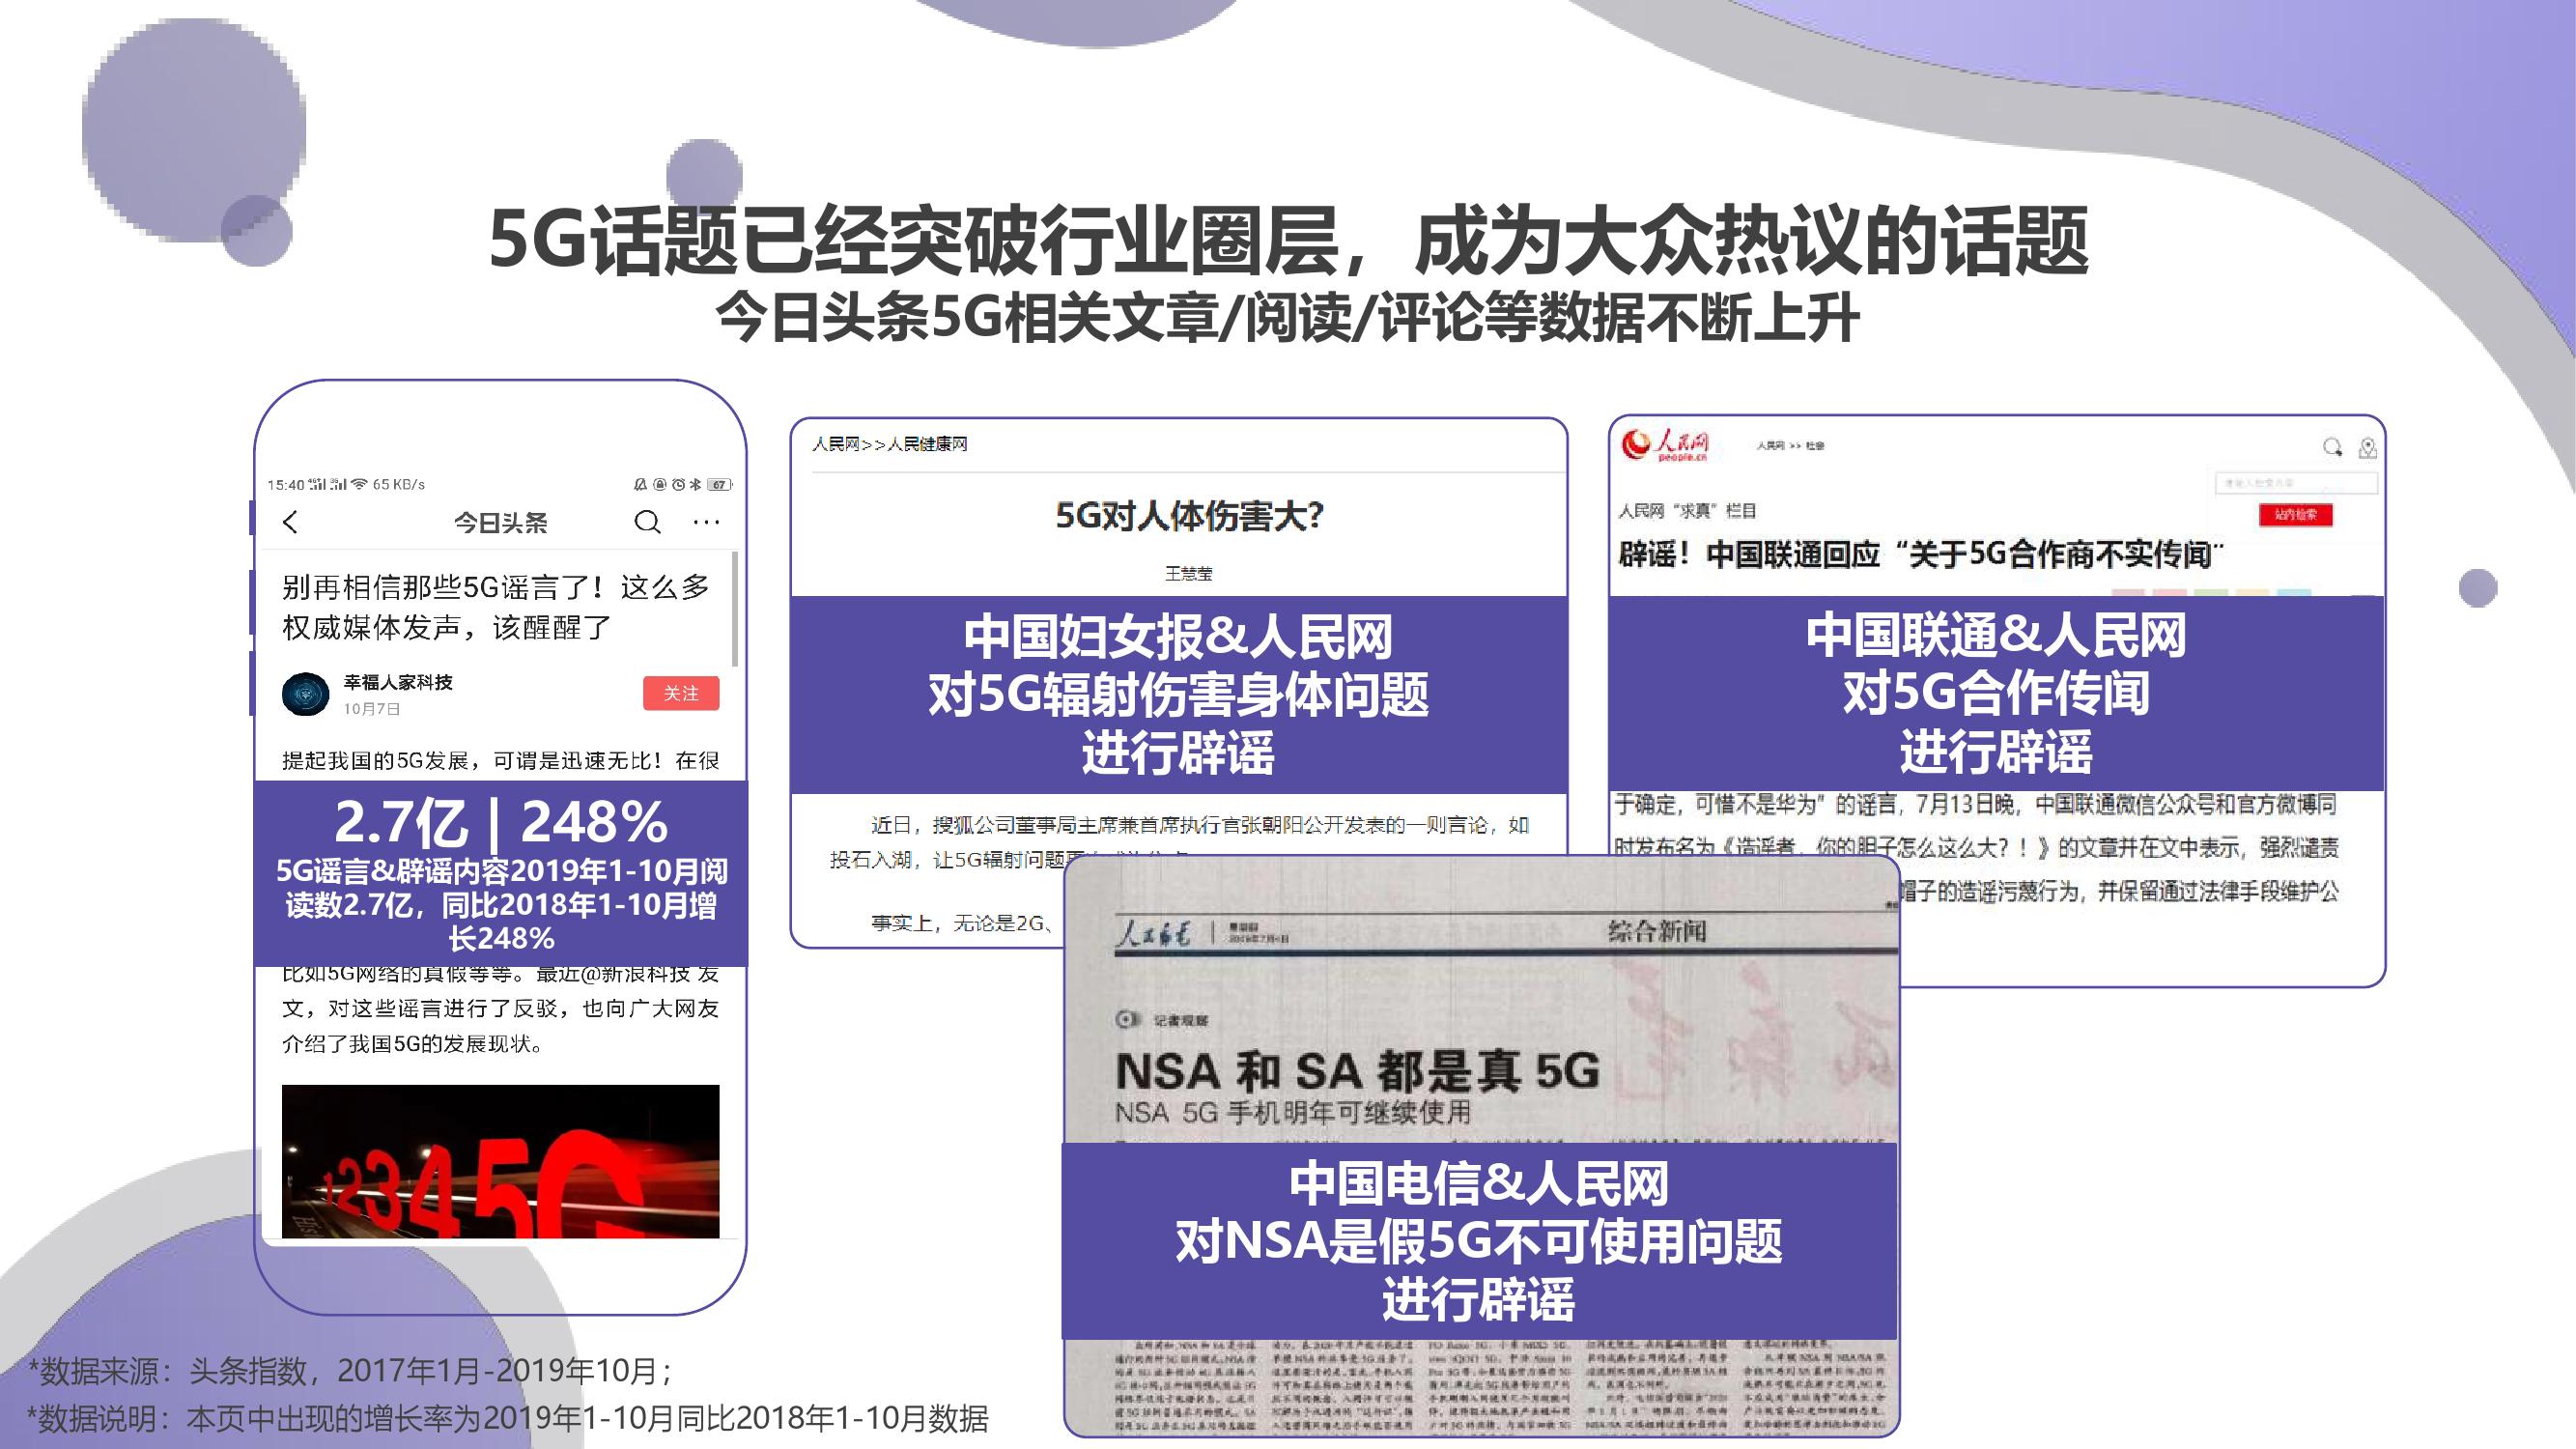This screenshot has height=1449, width=2576.
Task: Click the red 12345G image thumbnail
Action: 500,1161
